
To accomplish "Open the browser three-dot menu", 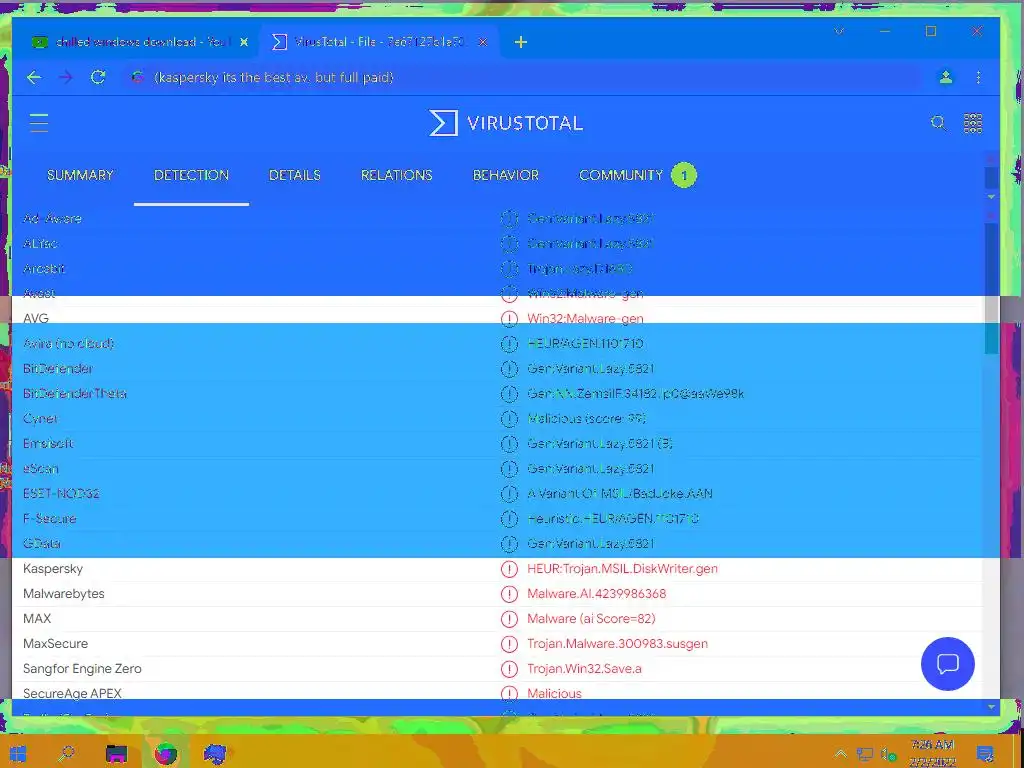I will (x=978, y=78).
